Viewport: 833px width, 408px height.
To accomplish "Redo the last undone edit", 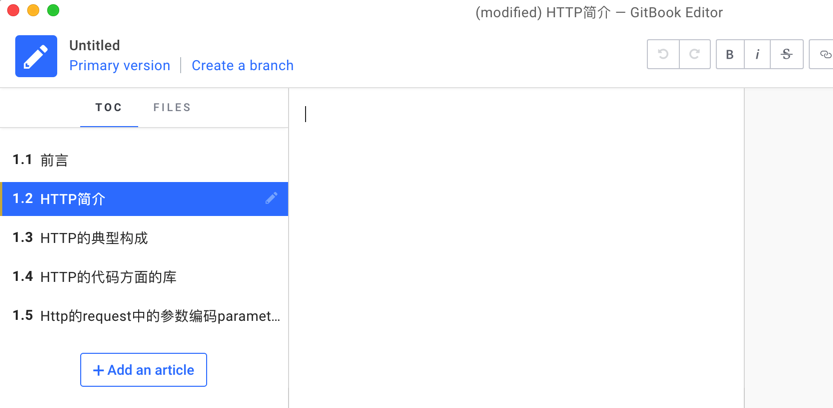I will click(694, 54).
